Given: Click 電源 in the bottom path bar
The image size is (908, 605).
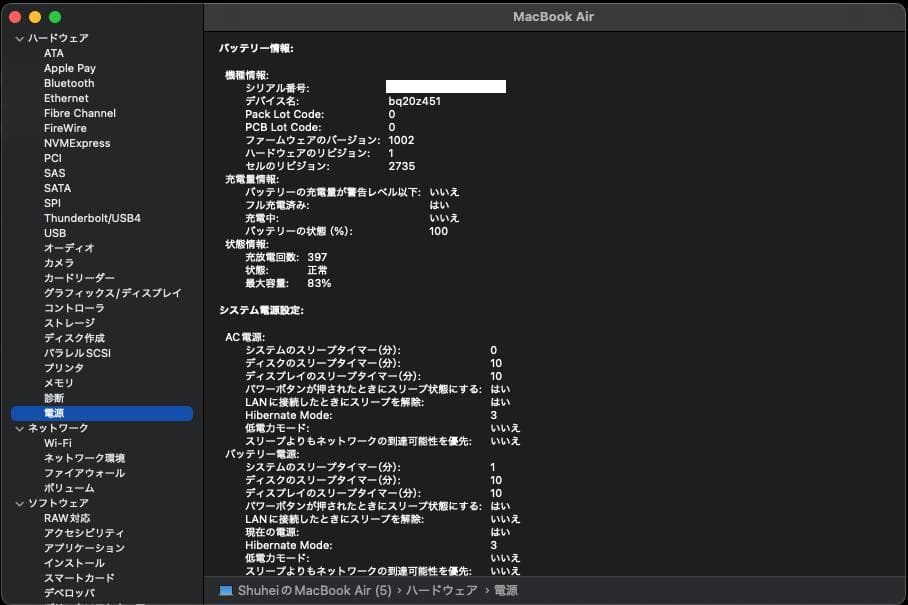Looking at the screenshot, I should point(506,591).
